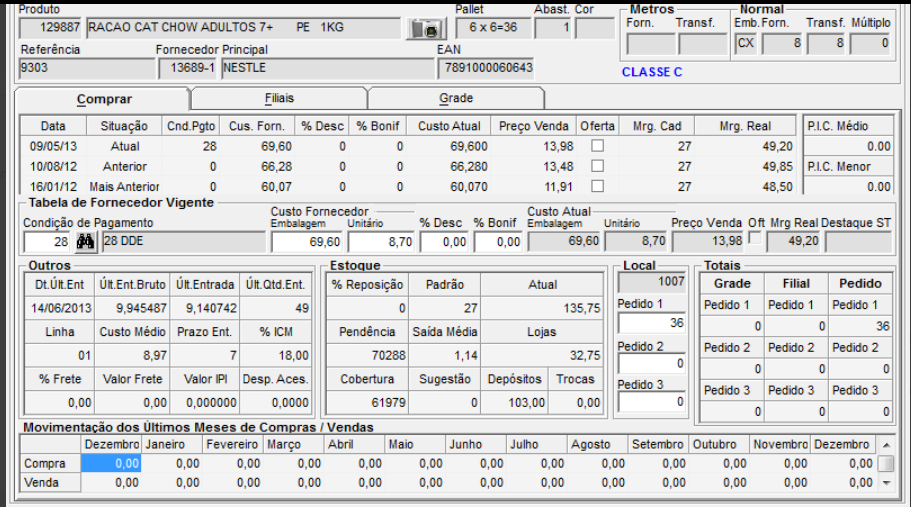This screenshot has width=911, height=507.
Task: Select row dated 09/05/13
Action: pos(408,146)
